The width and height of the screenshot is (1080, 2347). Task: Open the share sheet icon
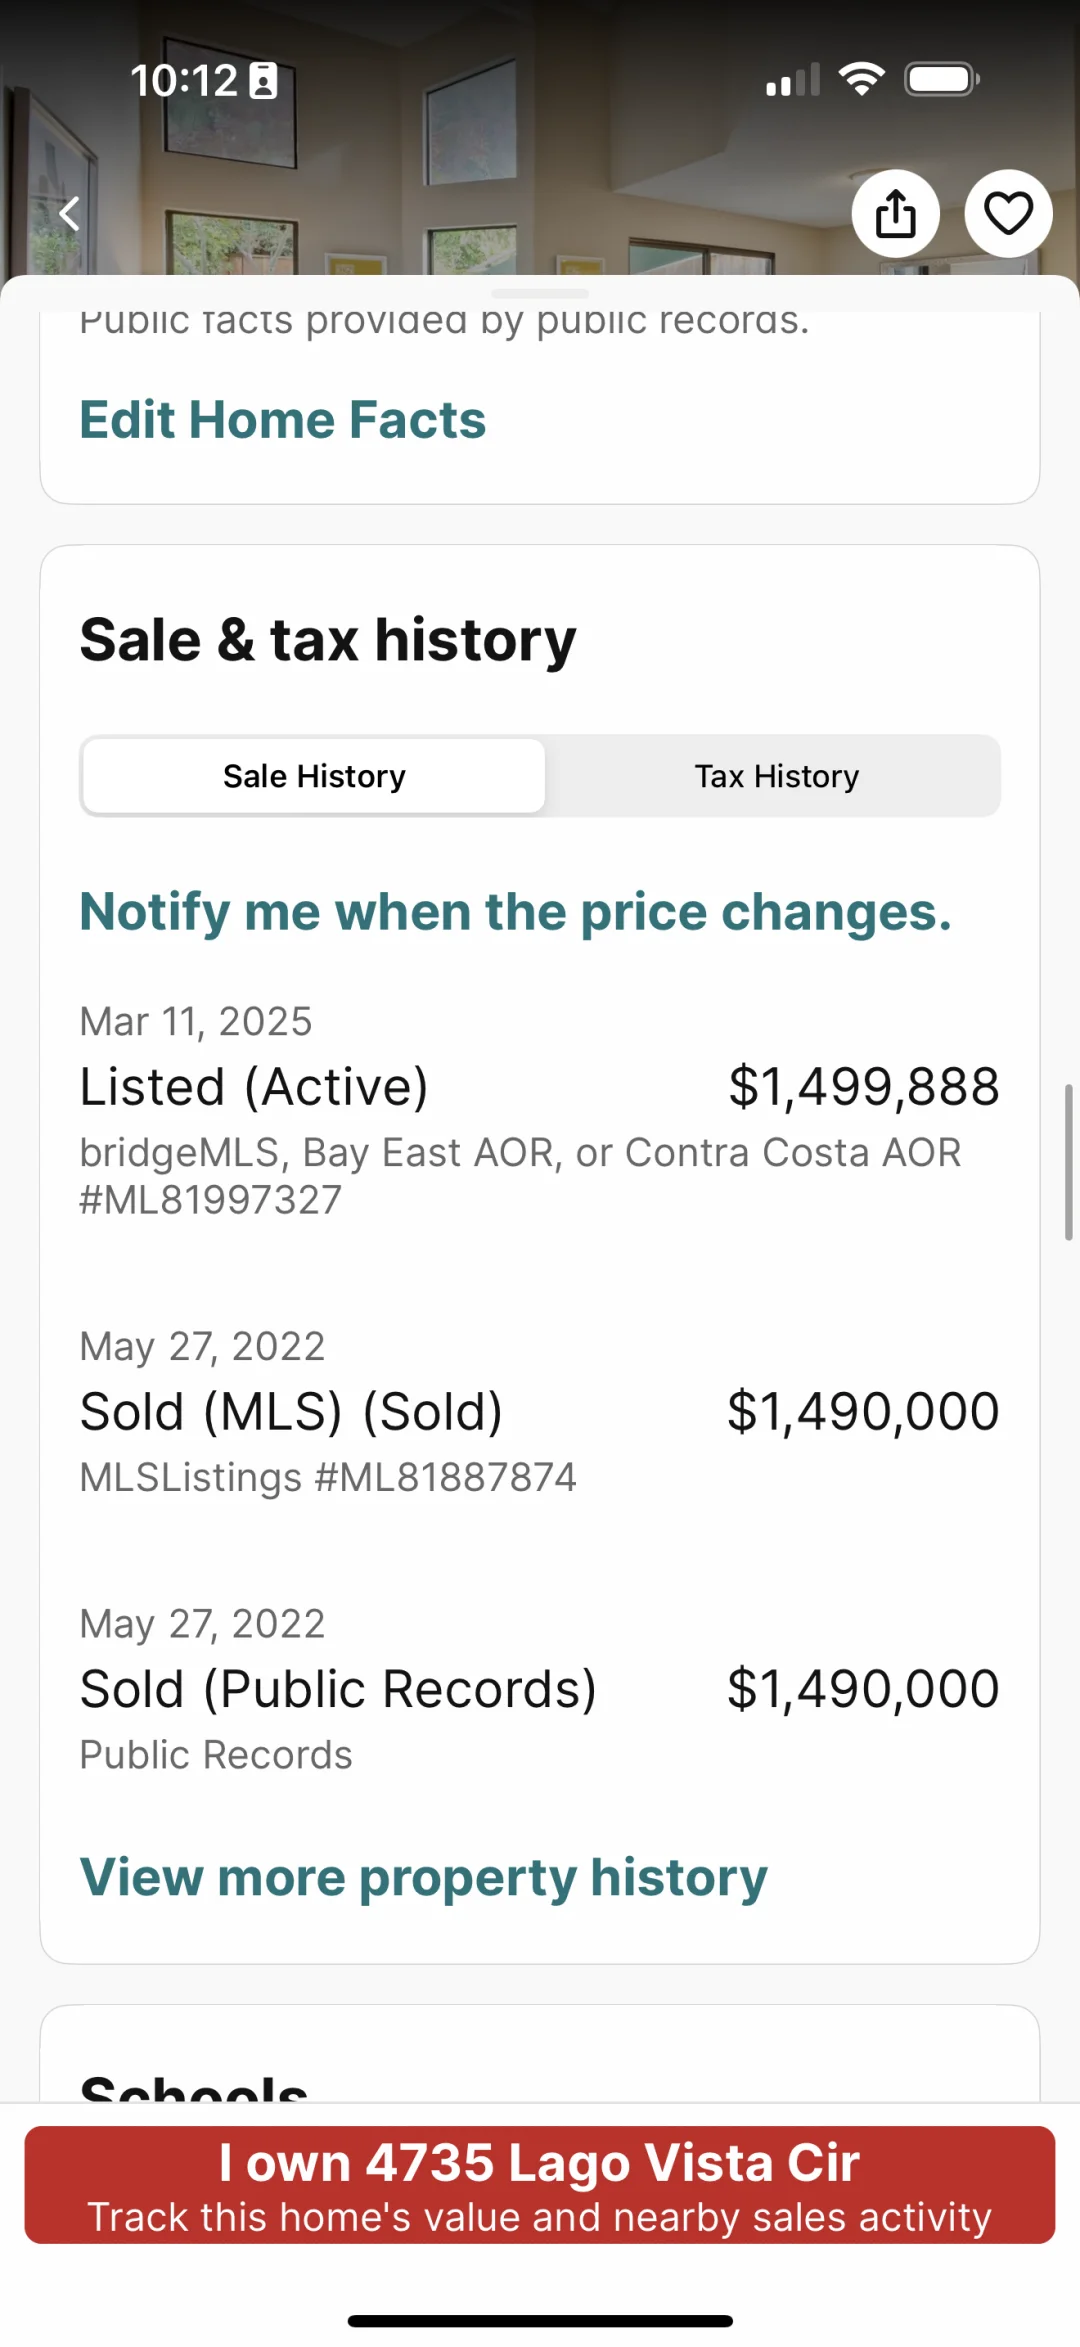pos(895,213)
